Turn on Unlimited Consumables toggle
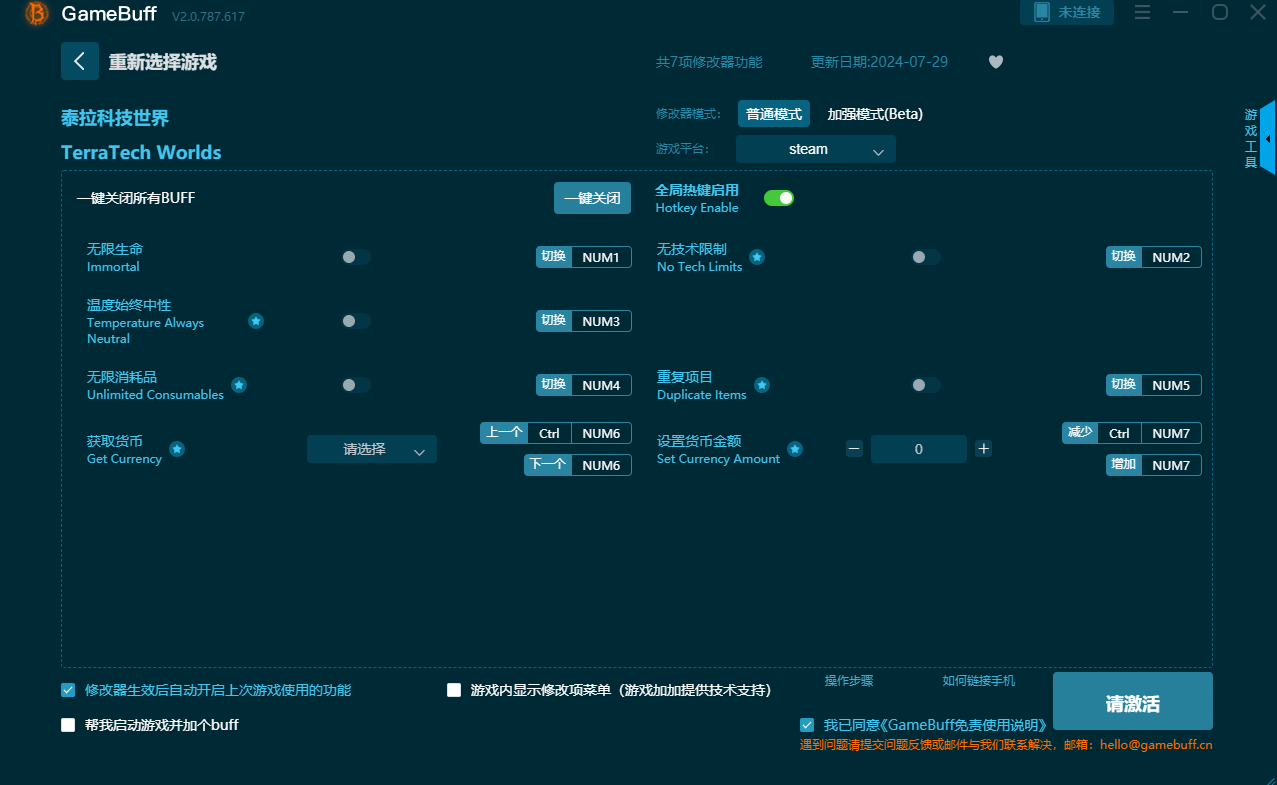 (x=356, y=385)
